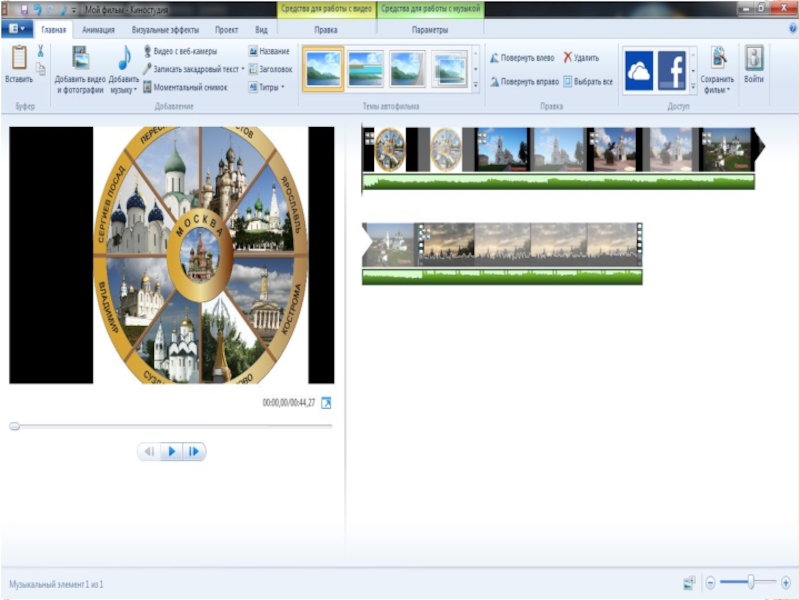Click Добавить видео и фотографии icon
The image size is (800, 600).
click(x=79, y=60)
